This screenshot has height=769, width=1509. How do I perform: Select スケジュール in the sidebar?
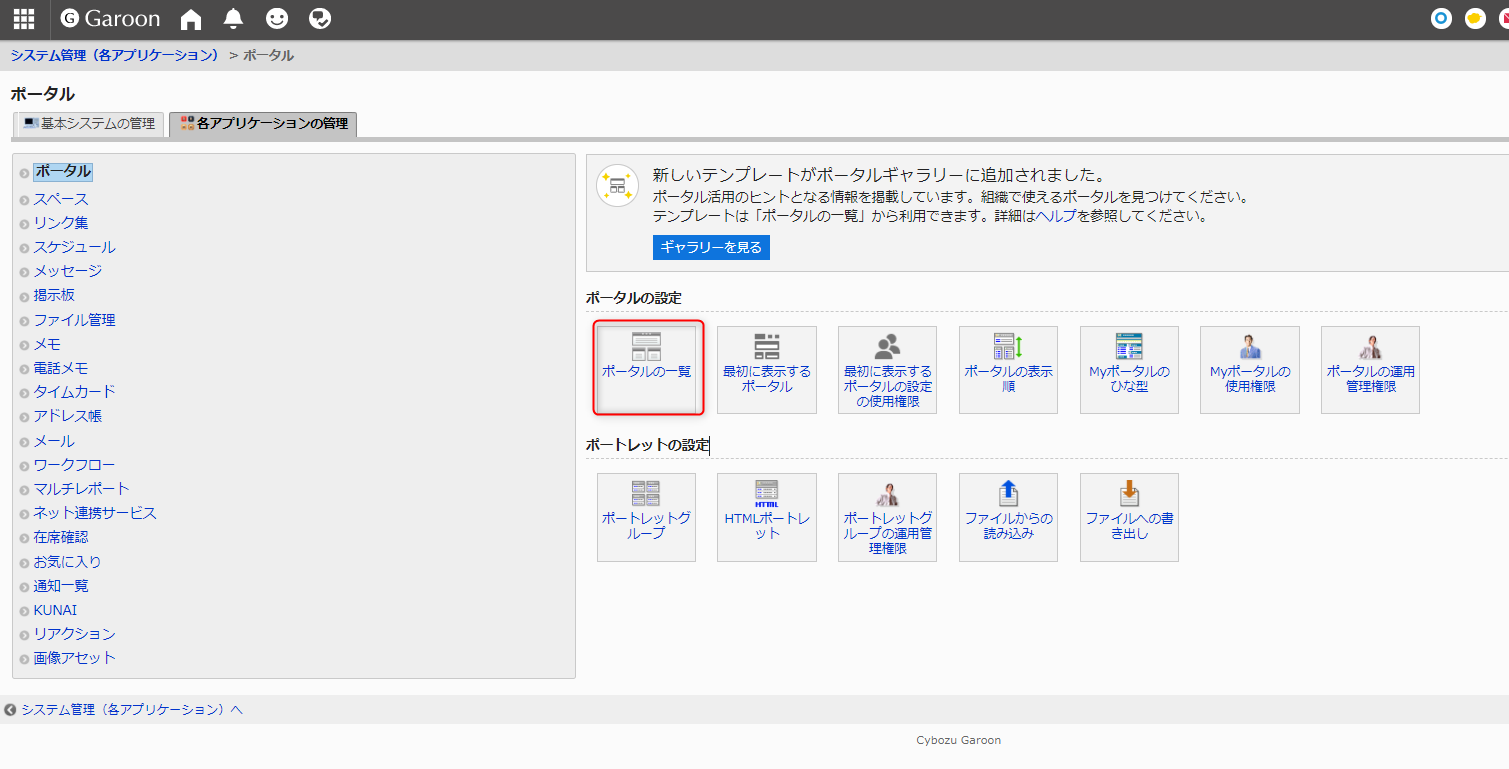click(74, 247)
